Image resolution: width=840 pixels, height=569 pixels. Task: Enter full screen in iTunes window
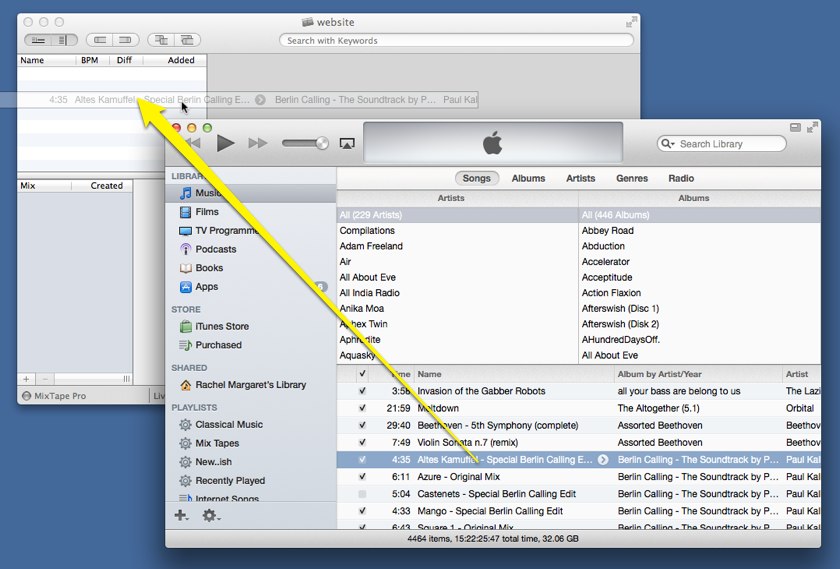[812, 128]
